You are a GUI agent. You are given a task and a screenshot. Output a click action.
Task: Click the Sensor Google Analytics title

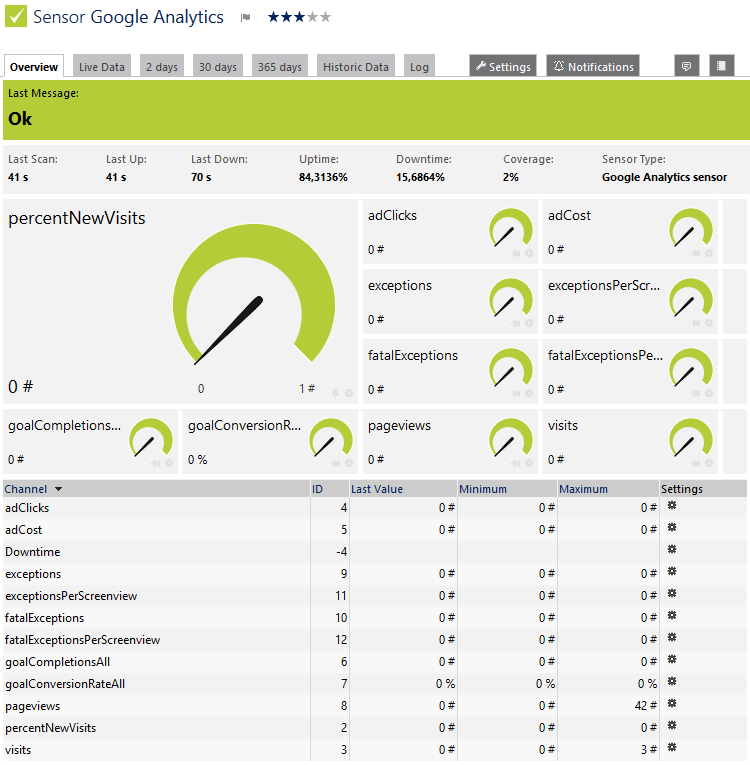point(128,17)
